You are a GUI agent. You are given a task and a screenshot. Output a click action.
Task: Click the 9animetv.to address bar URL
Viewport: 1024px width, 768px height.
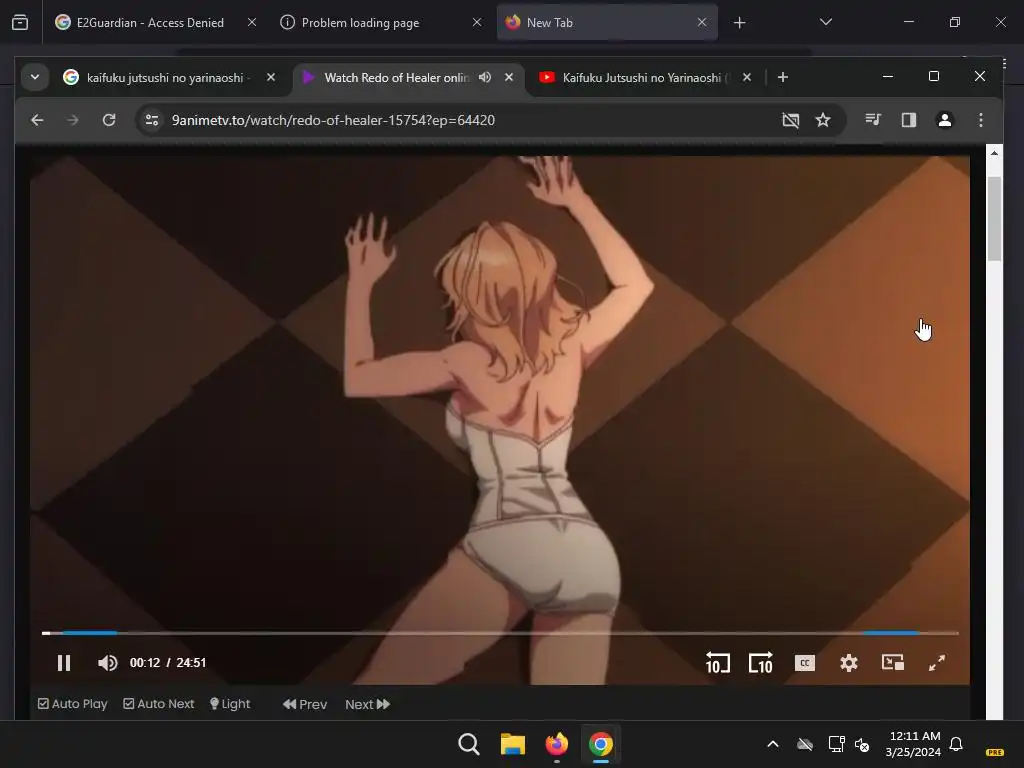click(333, 120)
